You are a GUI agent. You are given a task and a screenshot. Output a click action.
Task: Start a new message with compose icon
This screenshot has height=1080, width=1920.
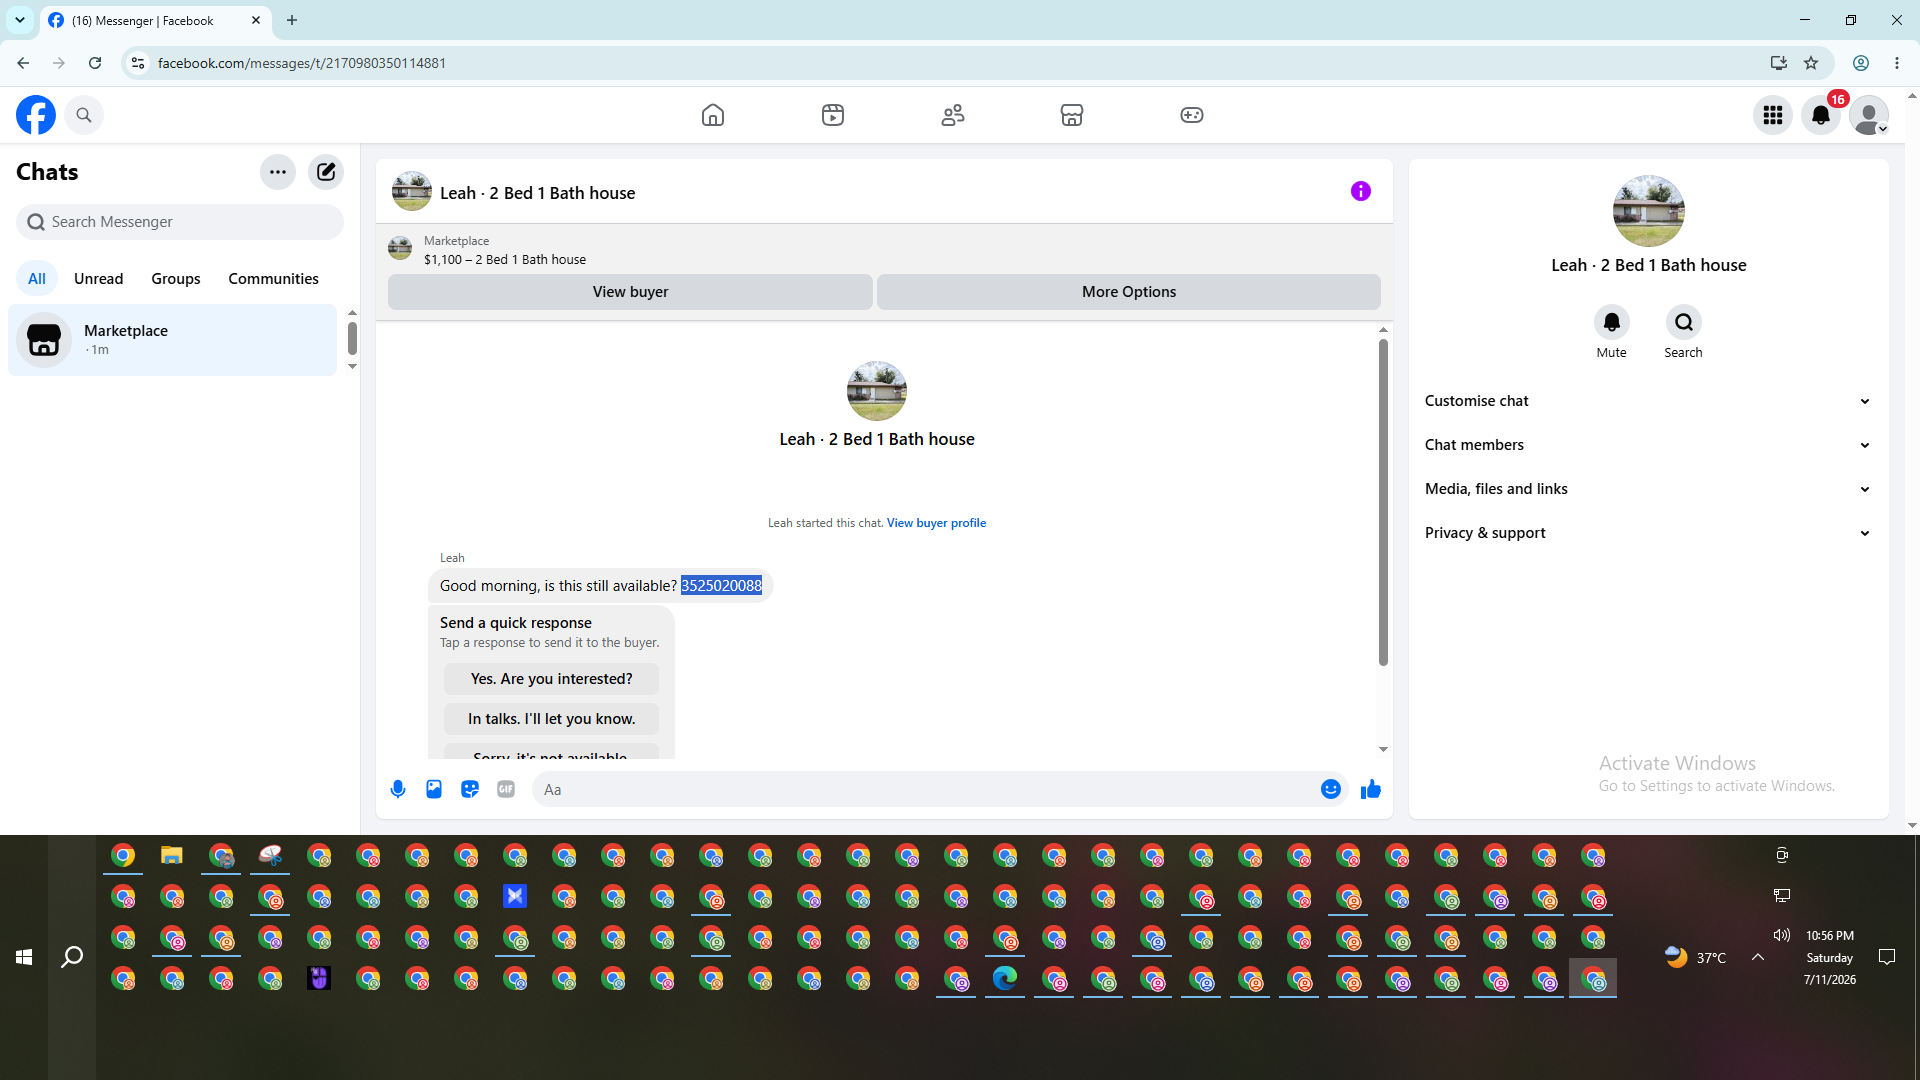pyautogui.click(x=326, y=172)
